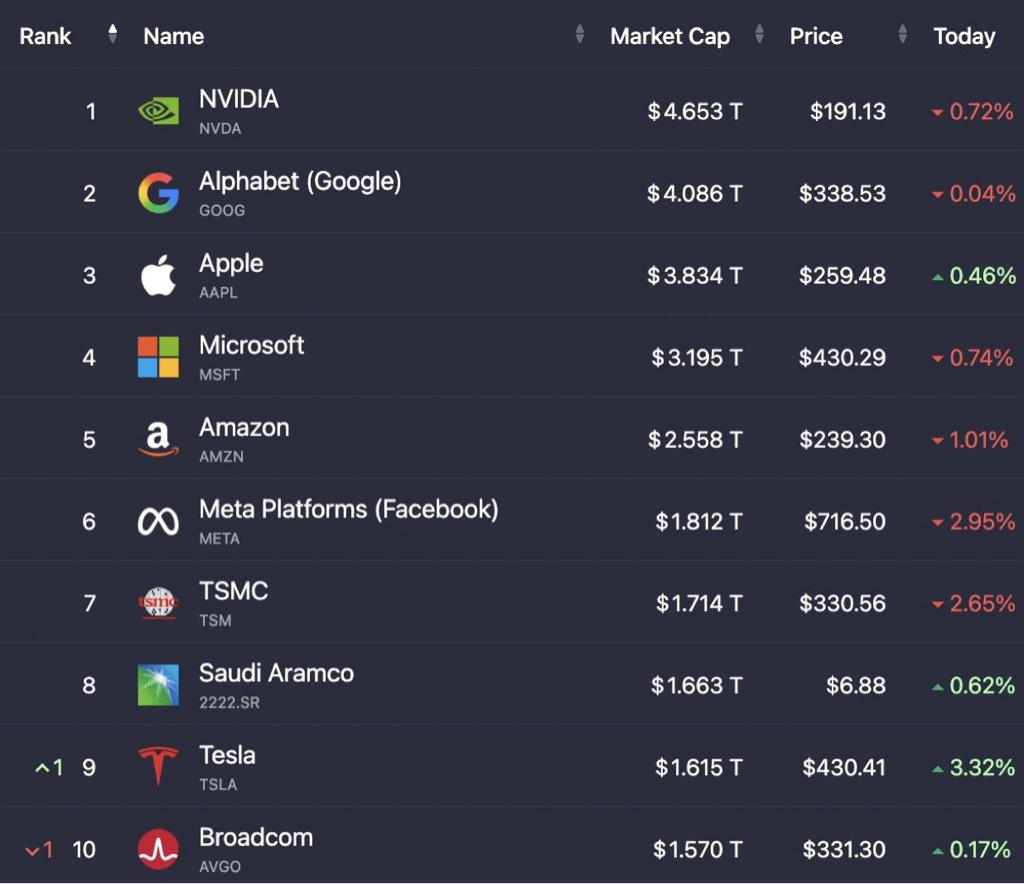Screen dimensions: 1024x884
Task: Click Broadcom's $1.570 T market cap
Action: (x=697, y=849)
